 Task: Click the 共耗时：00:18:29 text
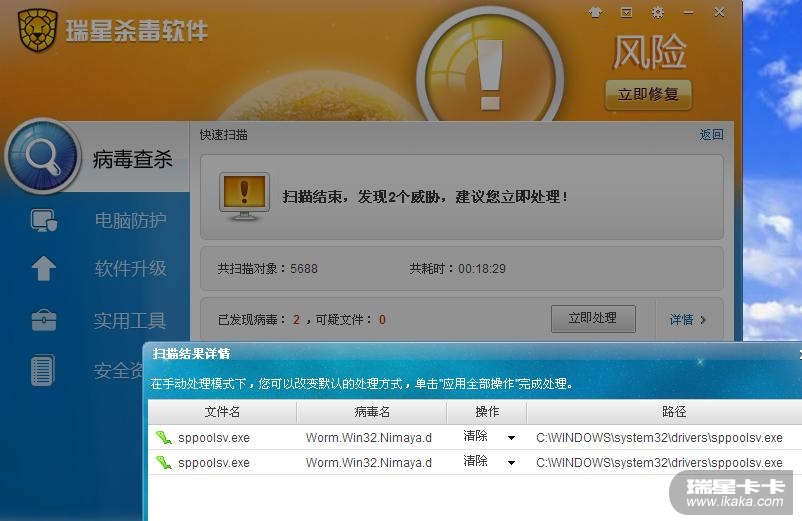point(457,268)
